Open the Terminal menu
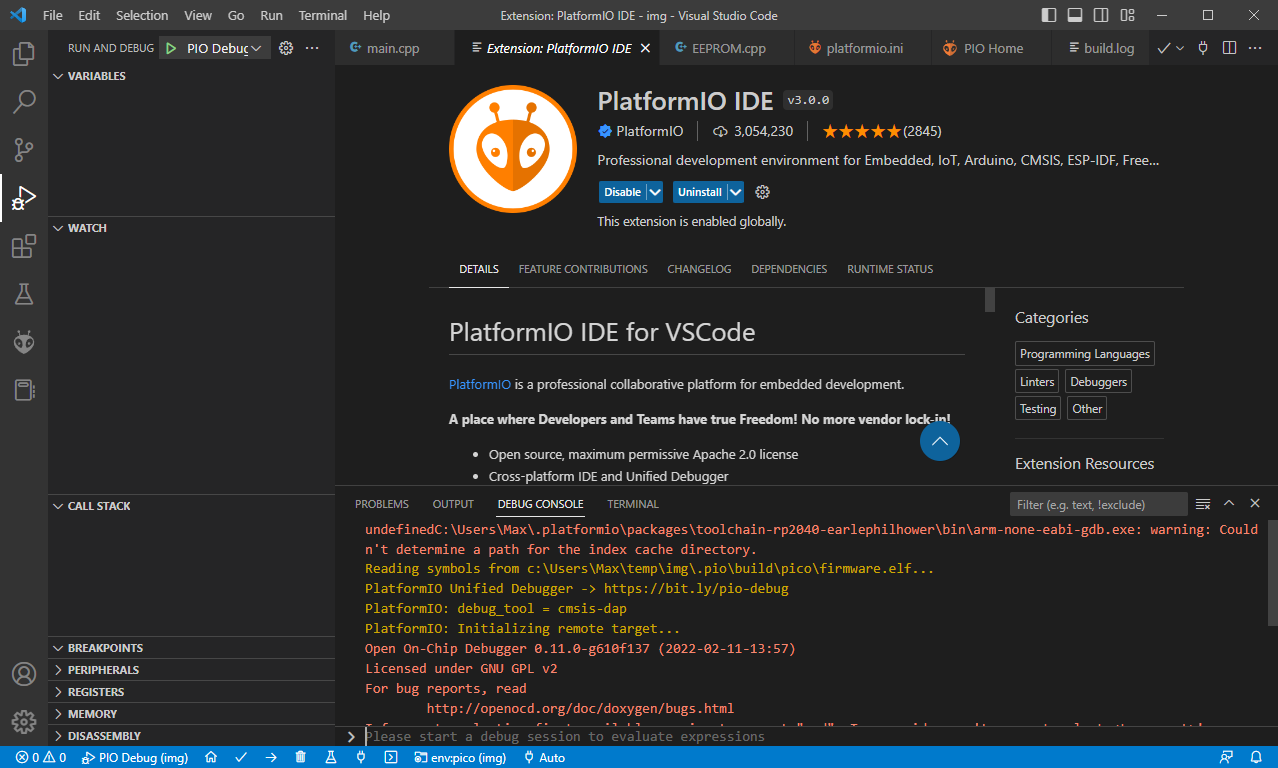Image resolution: width=1278 pixels, height=768 pixels. pyautogui.click(x=323, y=16)
